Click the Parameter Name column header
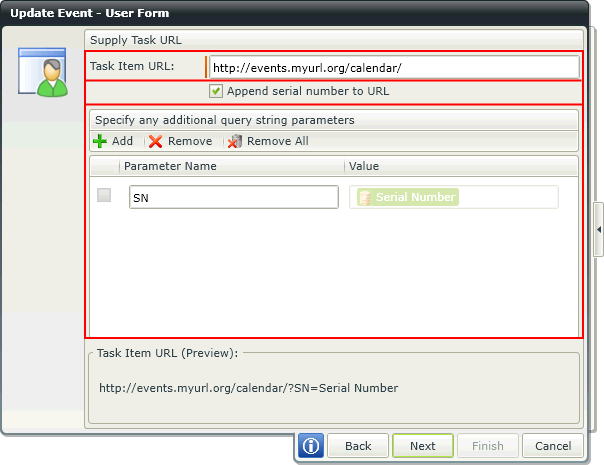The image size is (604, 465). [x=232, y=166]
